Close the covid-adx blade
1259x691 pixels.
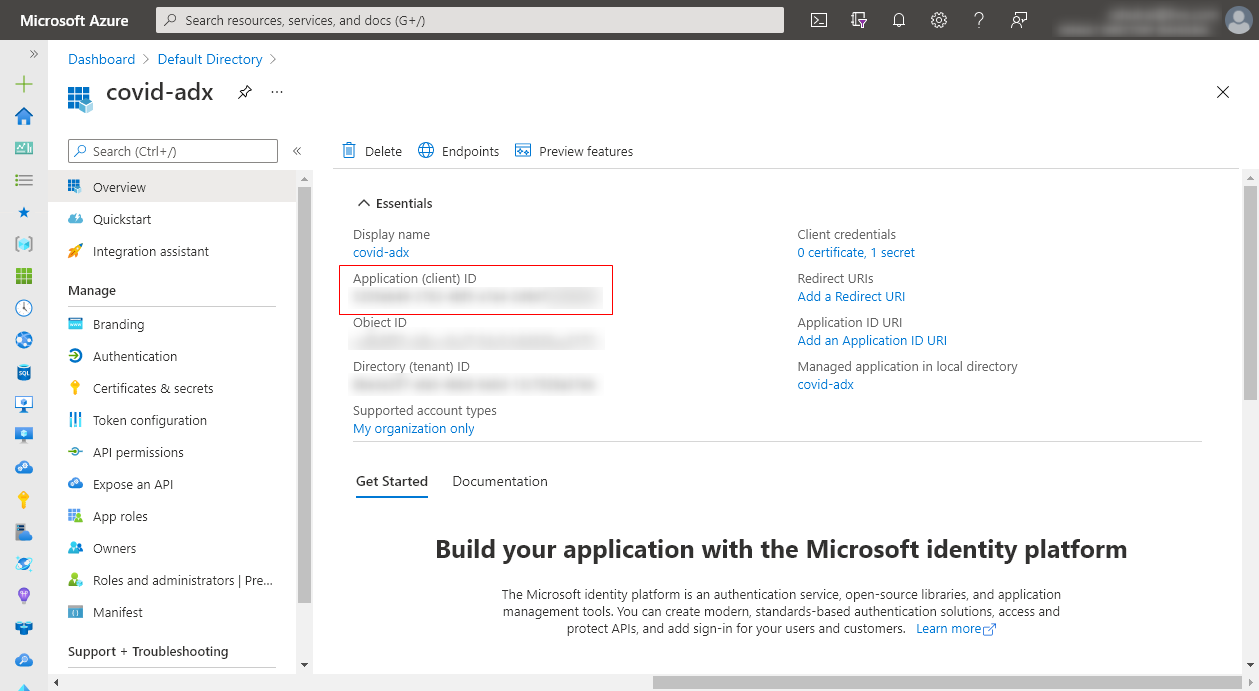(x=1222, y=92)
